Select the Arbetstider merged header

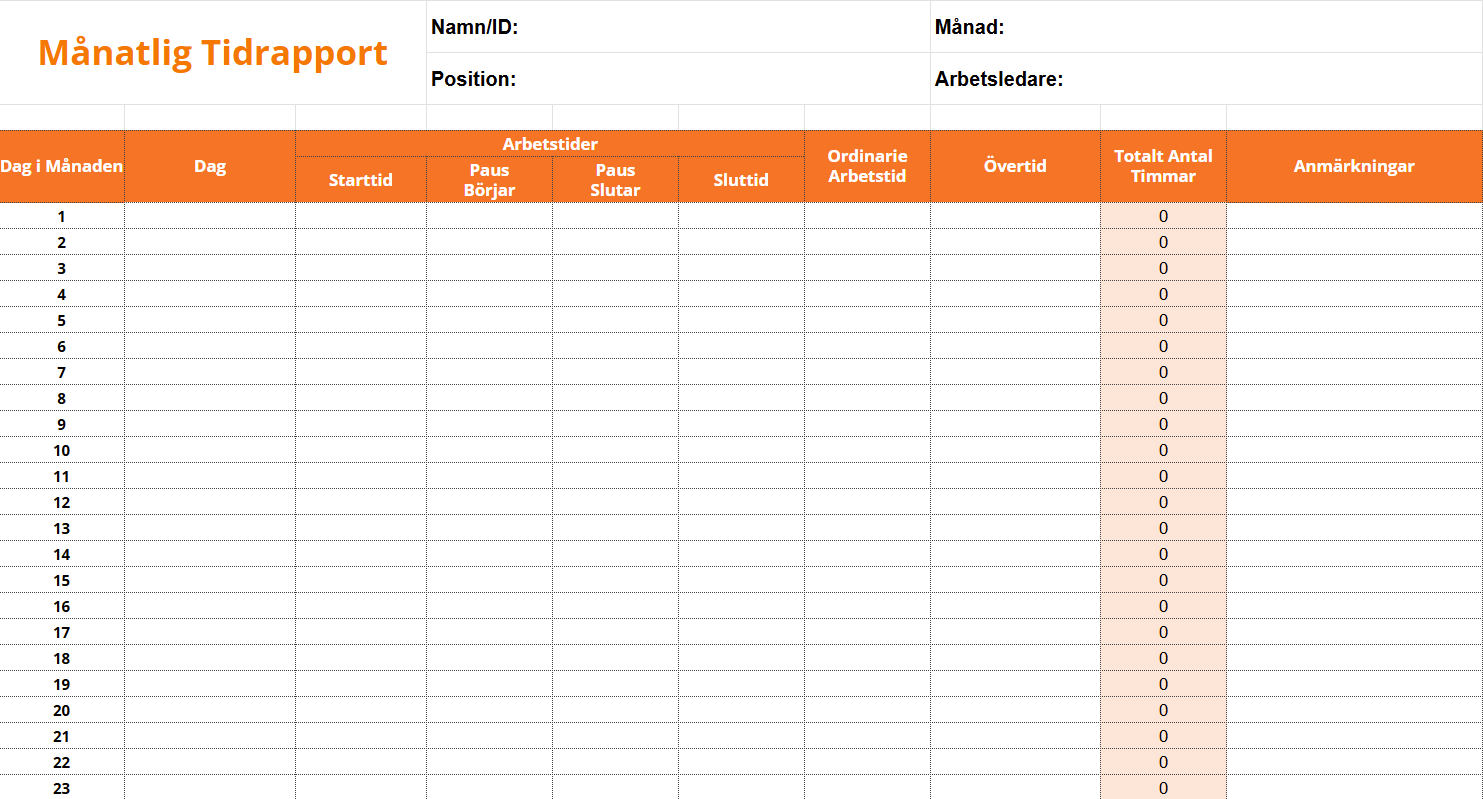[550, 144]
